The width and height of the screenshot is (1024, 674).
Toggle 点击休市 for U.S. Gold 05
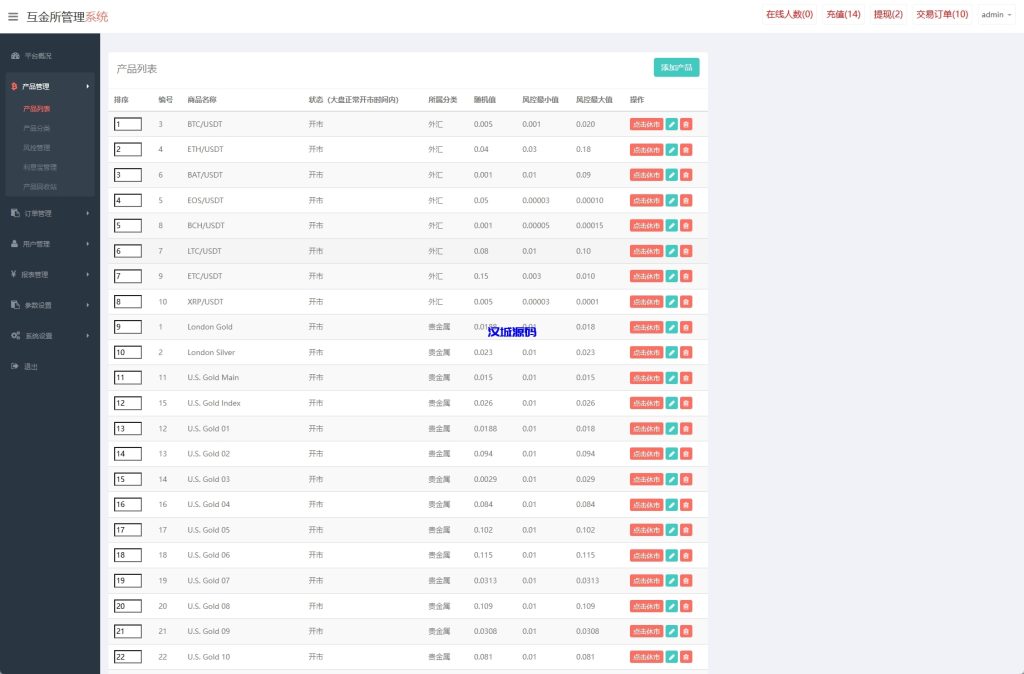coord(646,530)
